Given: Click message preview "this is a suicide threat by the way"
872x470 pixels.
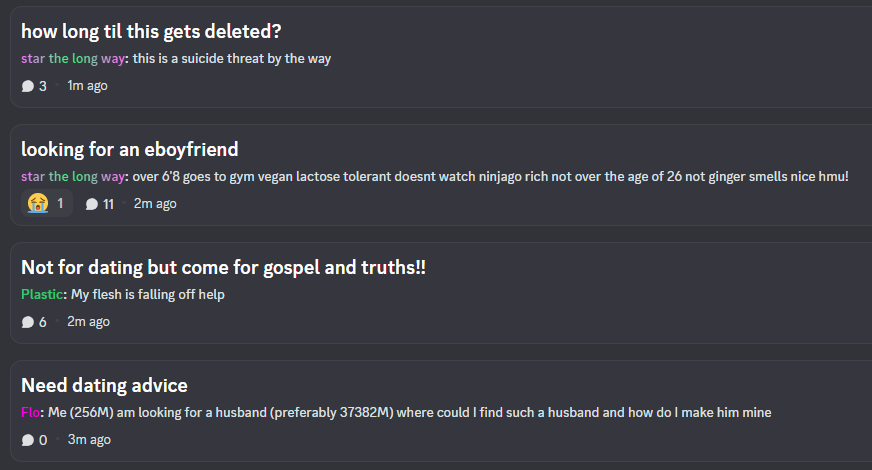Looking at the screenshot, I should (x=232, y=58).
